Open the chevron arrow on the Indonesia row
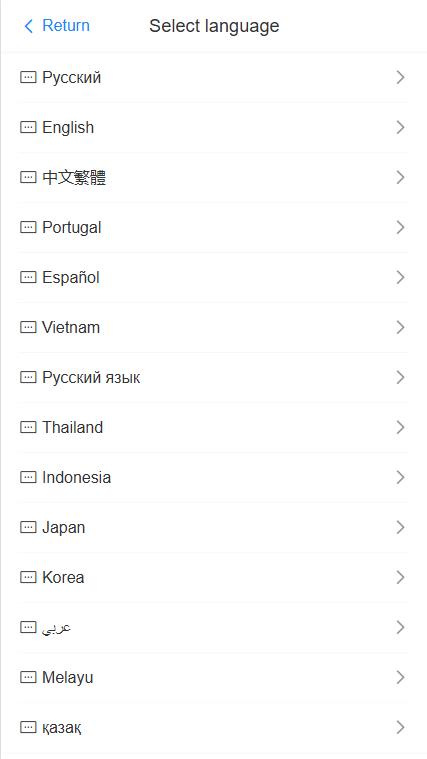This screenshot has width=427, height=759. 400,477
